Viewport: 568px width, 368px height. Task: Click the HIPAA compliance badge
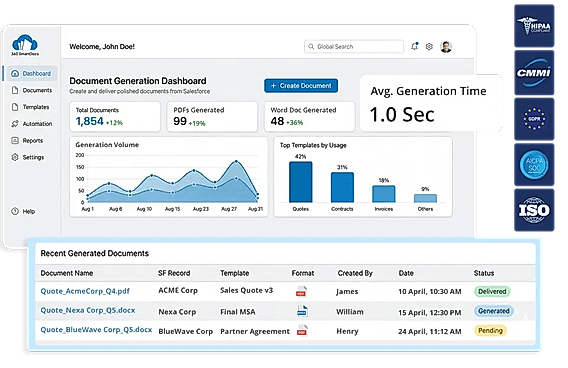click(534, 26)
